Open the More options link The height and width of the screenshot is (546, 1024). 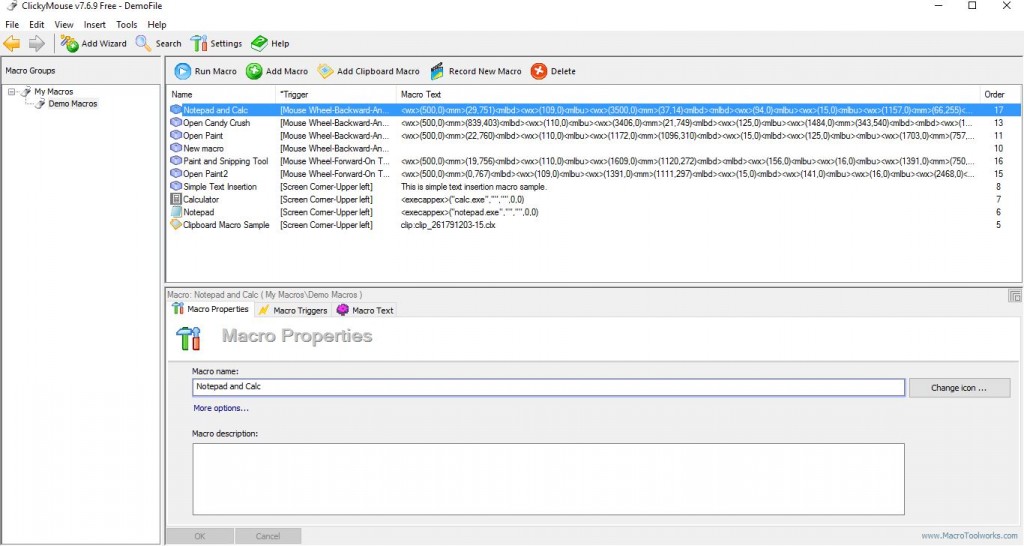click(x=221, y=408)
